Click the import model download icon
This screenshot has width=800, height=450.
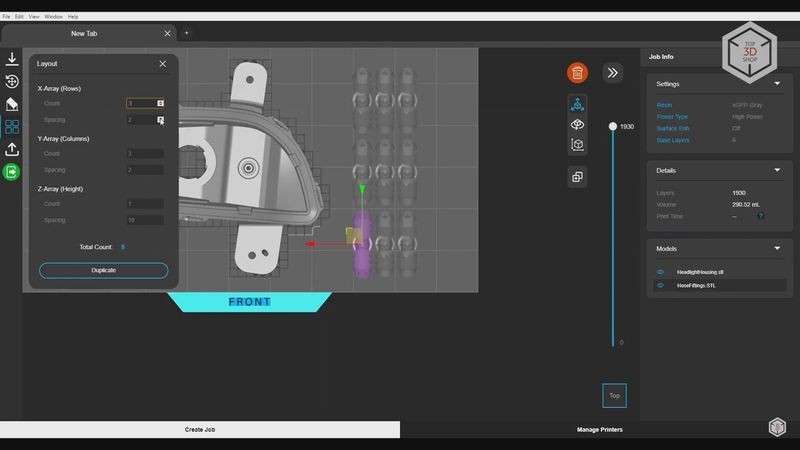pyautogui.click(x=12, y=59)
